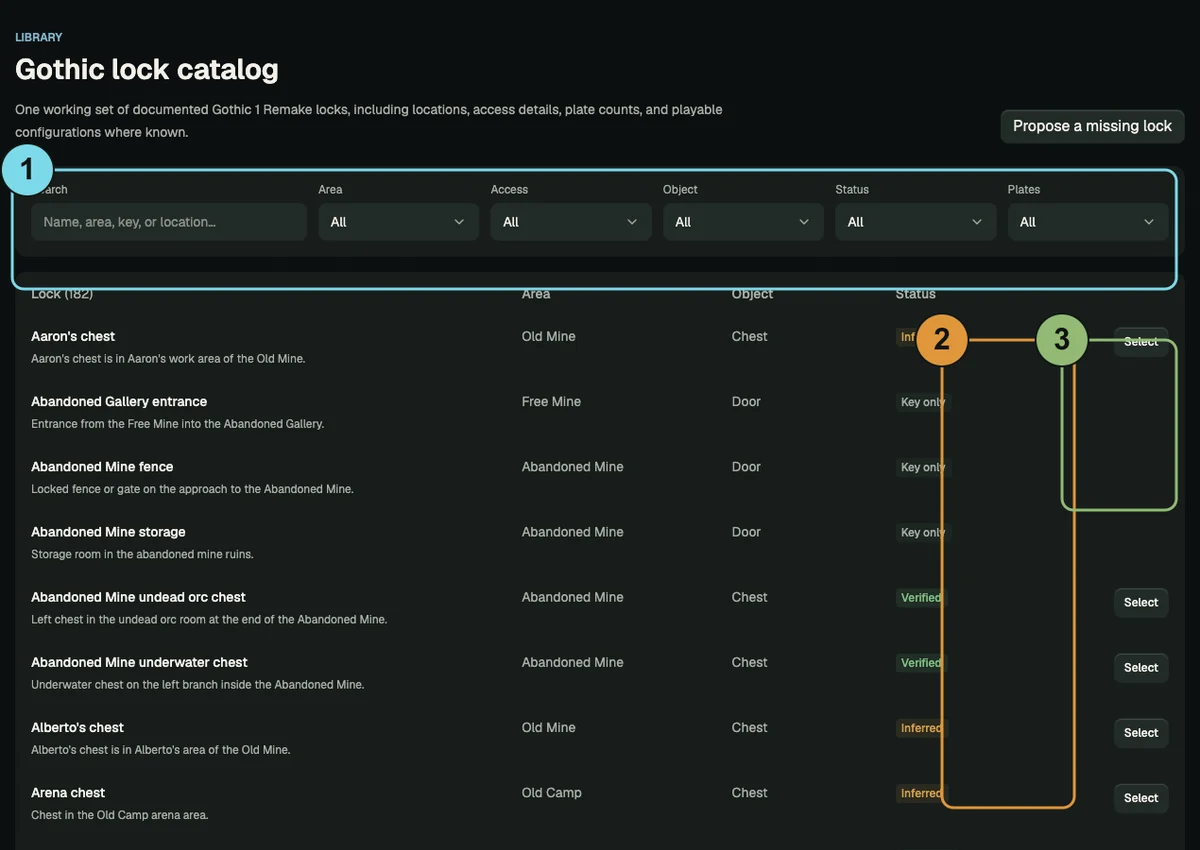Click the Aaron's chest row title
This screenshot has width=1200, height=850.
(73, 337)
